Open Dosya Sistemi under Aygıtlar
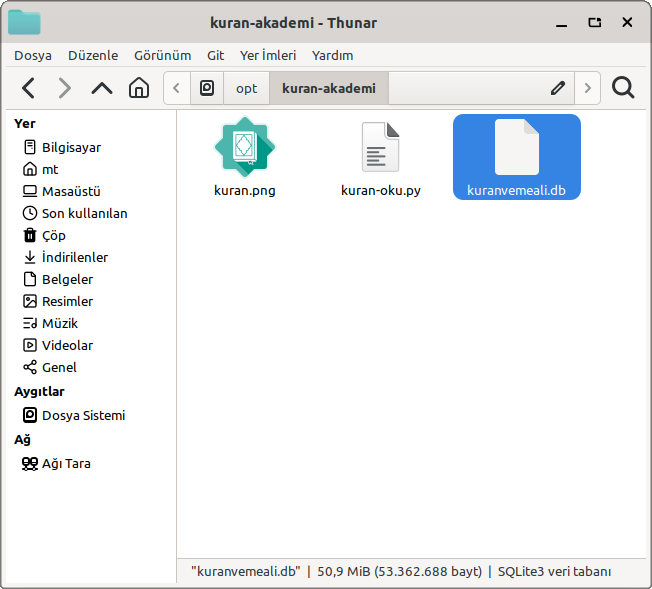Viewport: 652px width, 589px height. [x=83, y=415]
